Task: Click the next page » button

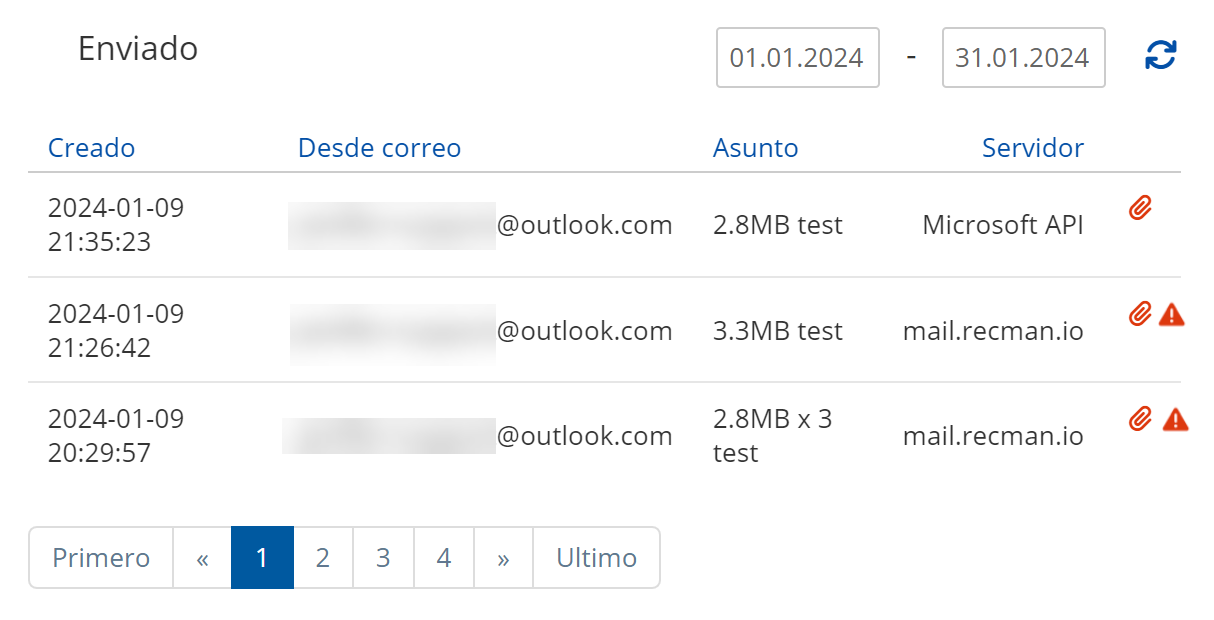Action: click(503, 557)
